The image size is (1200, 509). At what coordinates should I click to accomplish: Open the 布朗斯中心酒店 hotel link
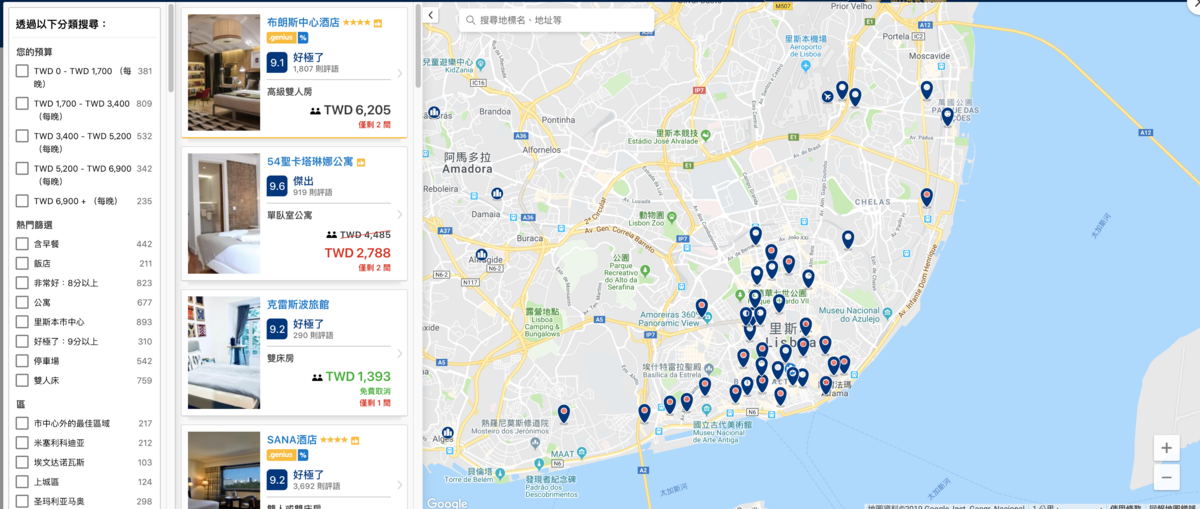point(303,21)
